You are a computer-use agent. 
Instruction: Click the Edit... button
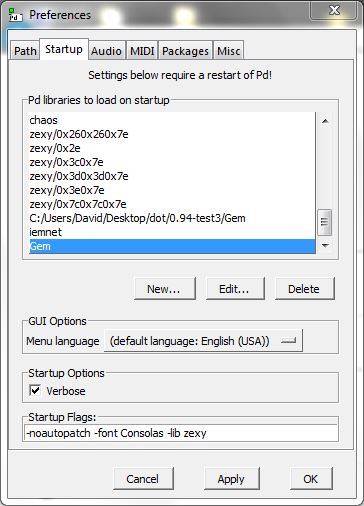(x=235, y=289)
